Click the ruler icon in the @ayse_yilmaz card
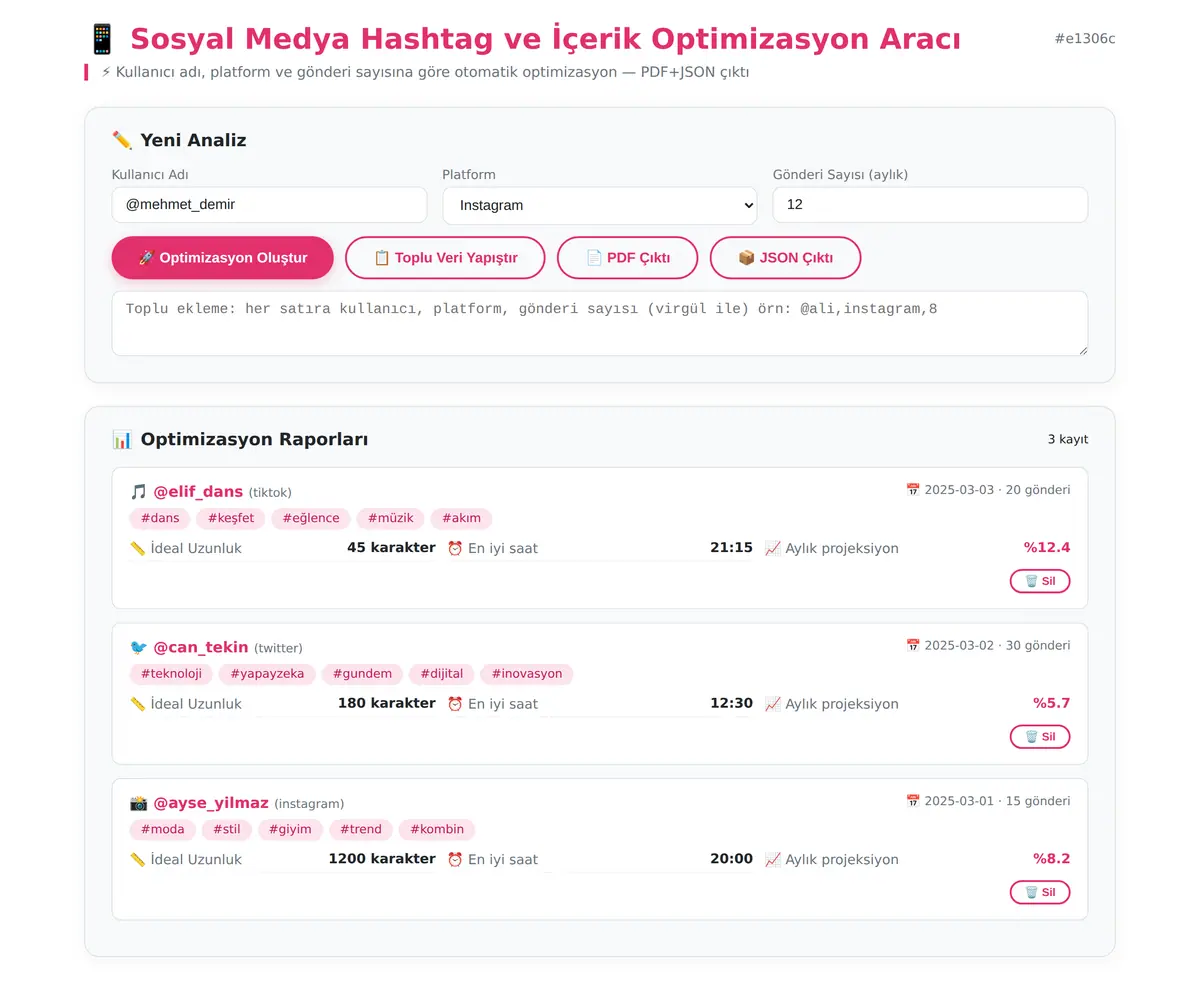This screenshot has width=1200, height=1002. [x=138, y=859]
